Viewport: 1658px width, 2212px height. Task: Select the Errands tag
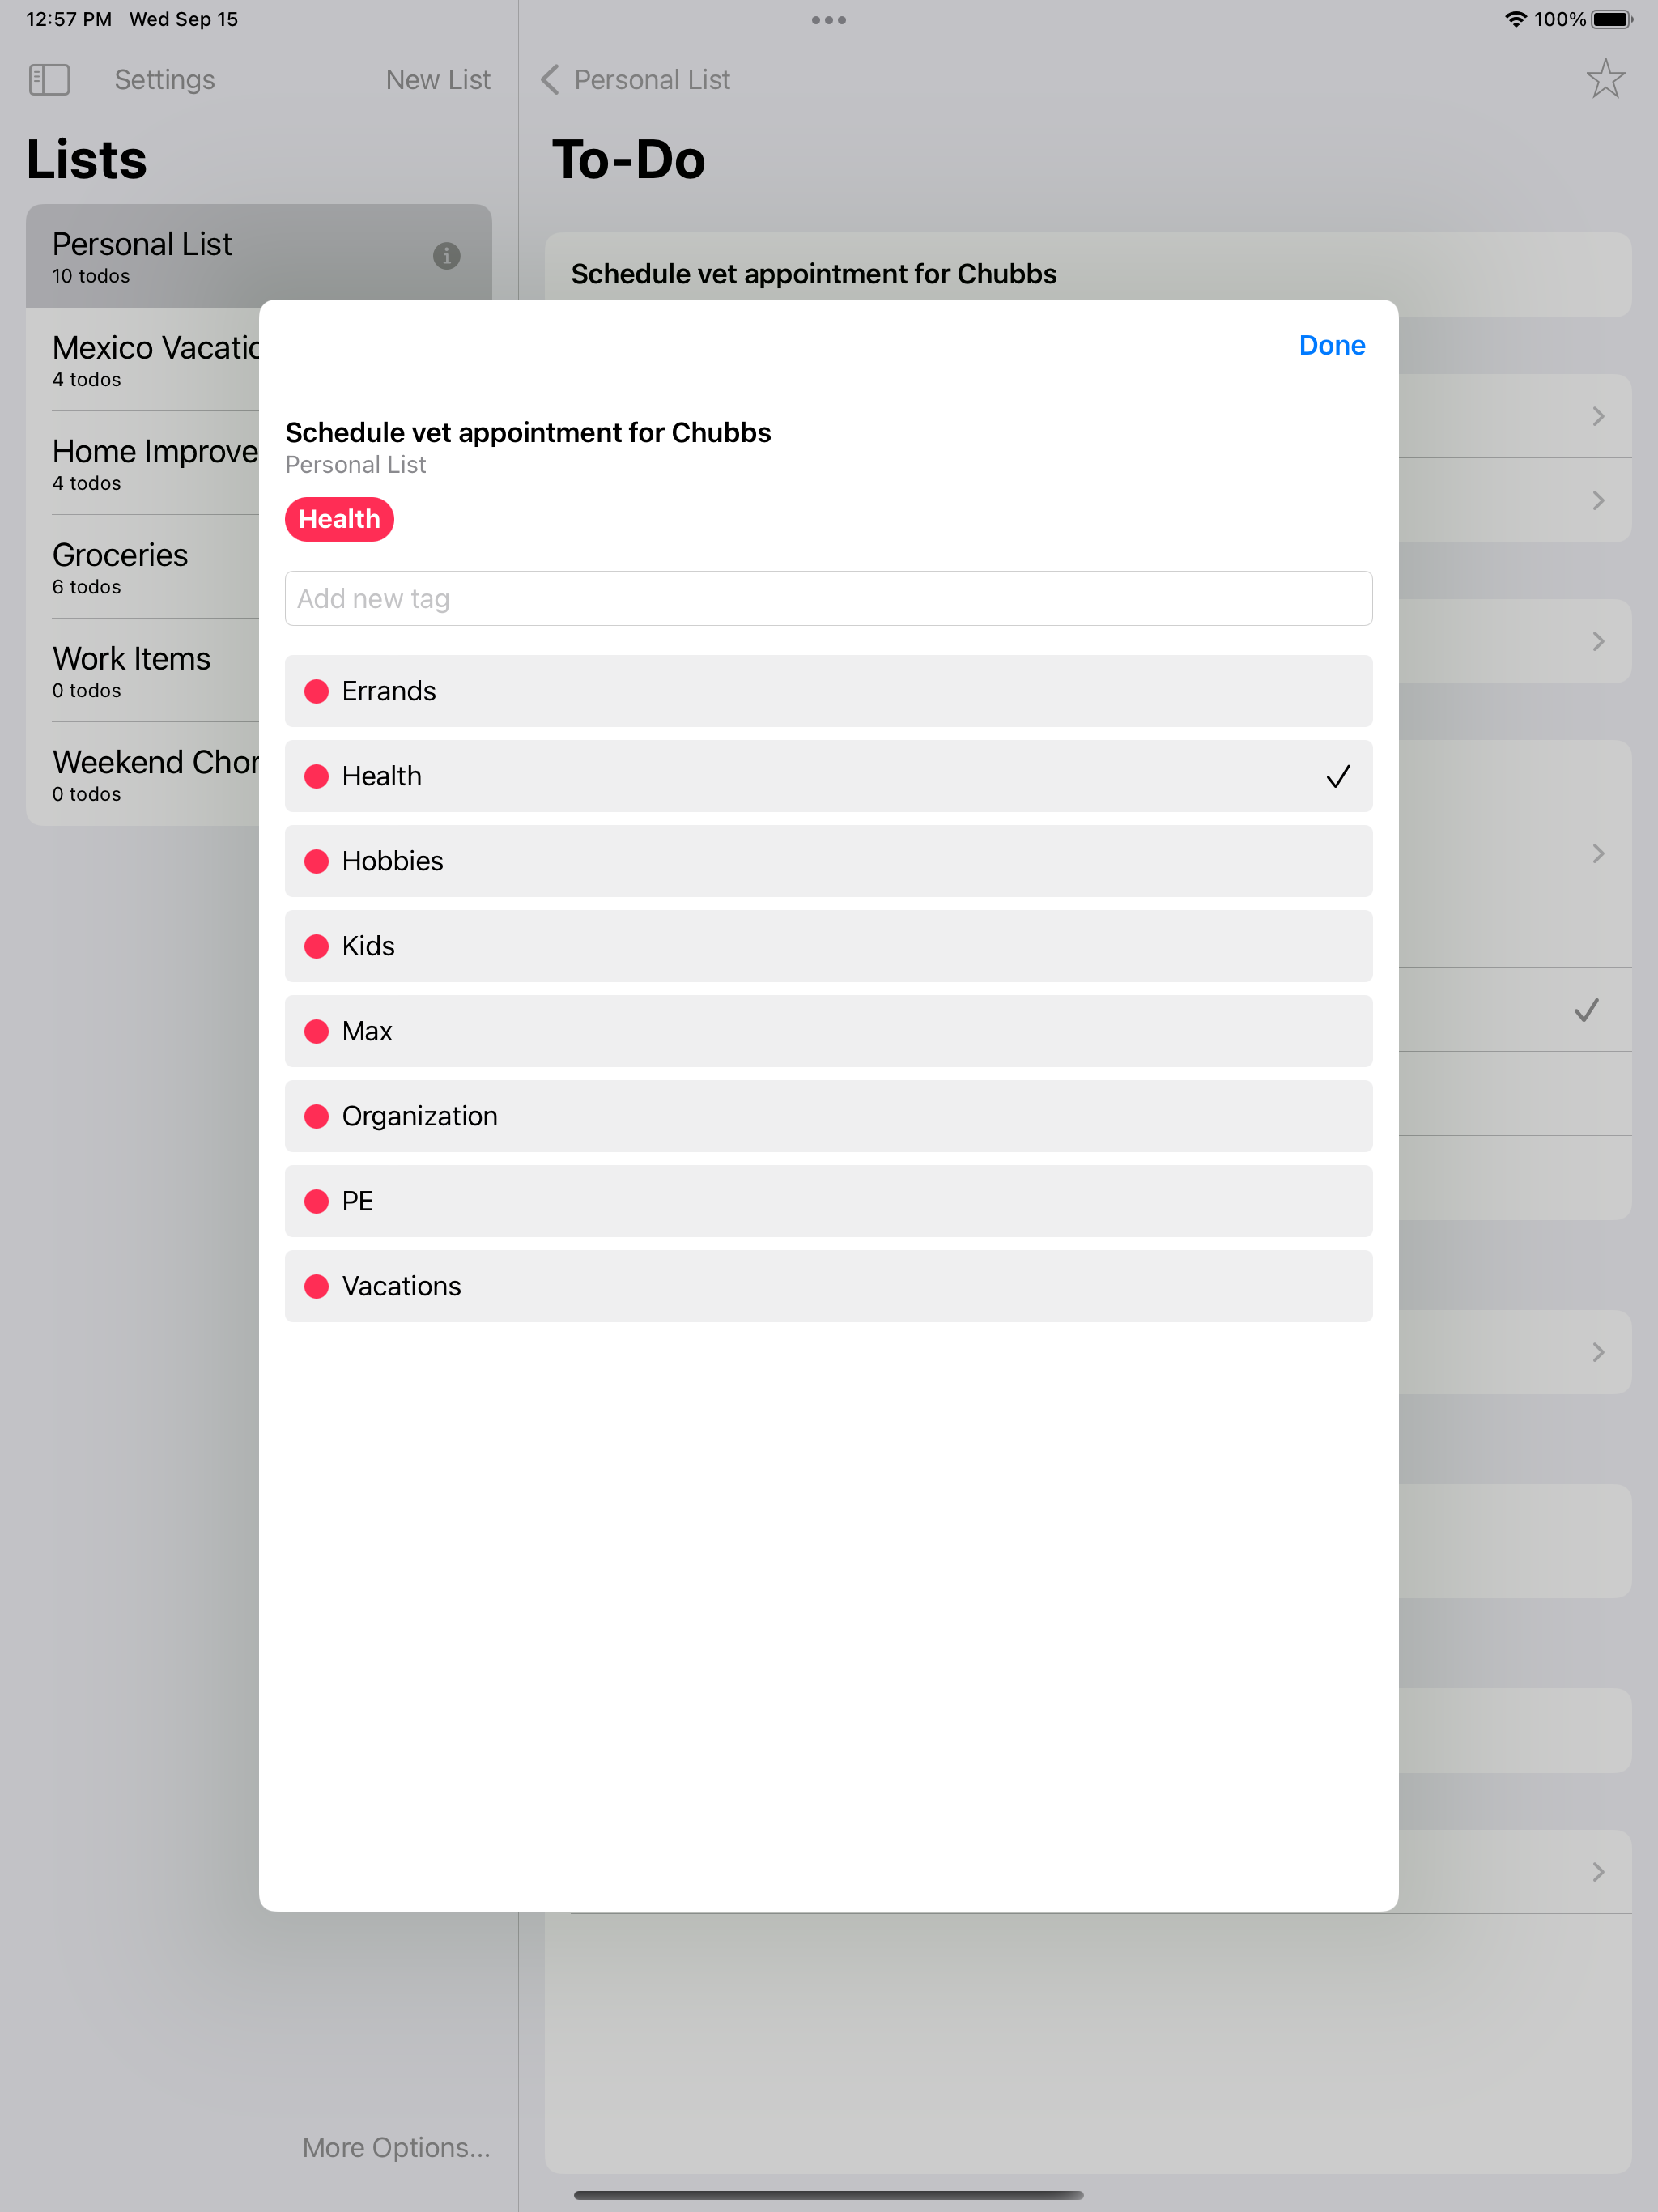[828, 691]
